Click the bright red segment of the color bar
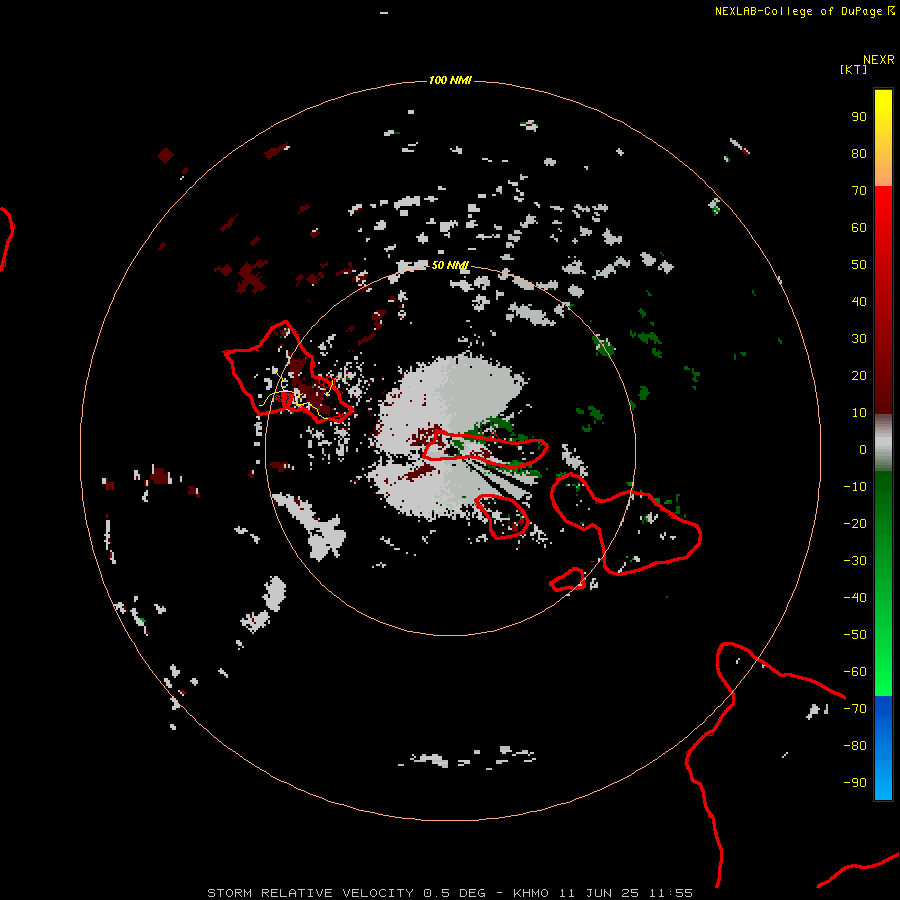 883,299
